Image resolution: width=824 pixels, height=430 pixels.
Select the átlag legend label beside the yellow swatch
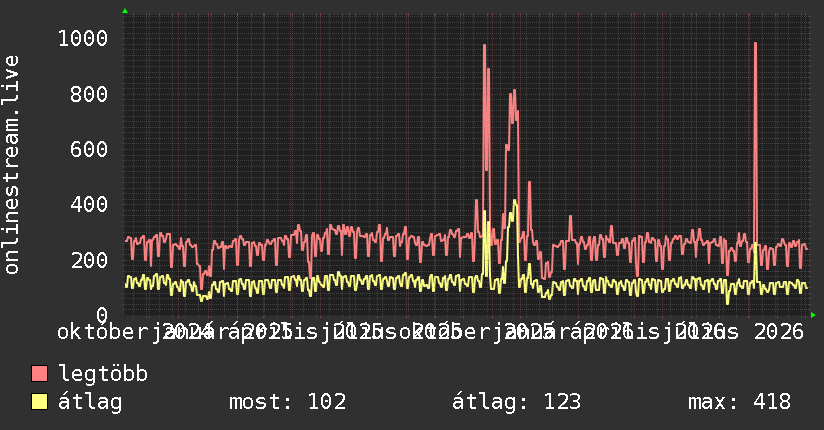tap(90, 402)
